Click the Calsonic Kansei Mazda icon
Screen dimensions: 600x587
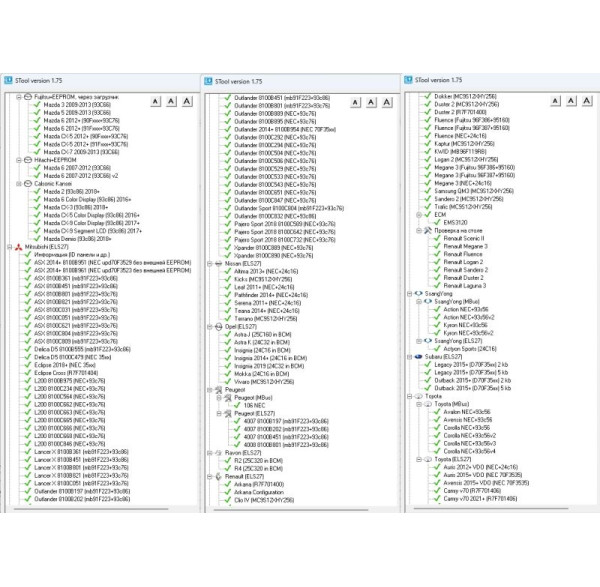[27, 183]
